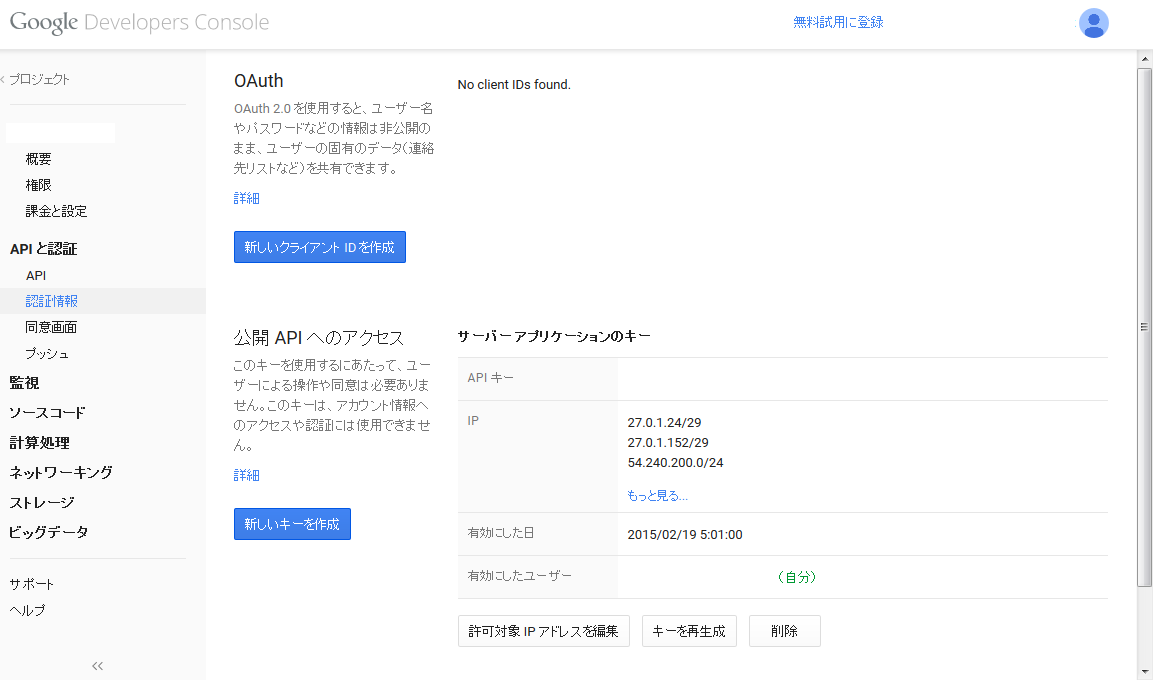Screen dimensions: 1163x686
Task: Click the date 2015/02/19 5:01:00
Action: tap(685, 535)
